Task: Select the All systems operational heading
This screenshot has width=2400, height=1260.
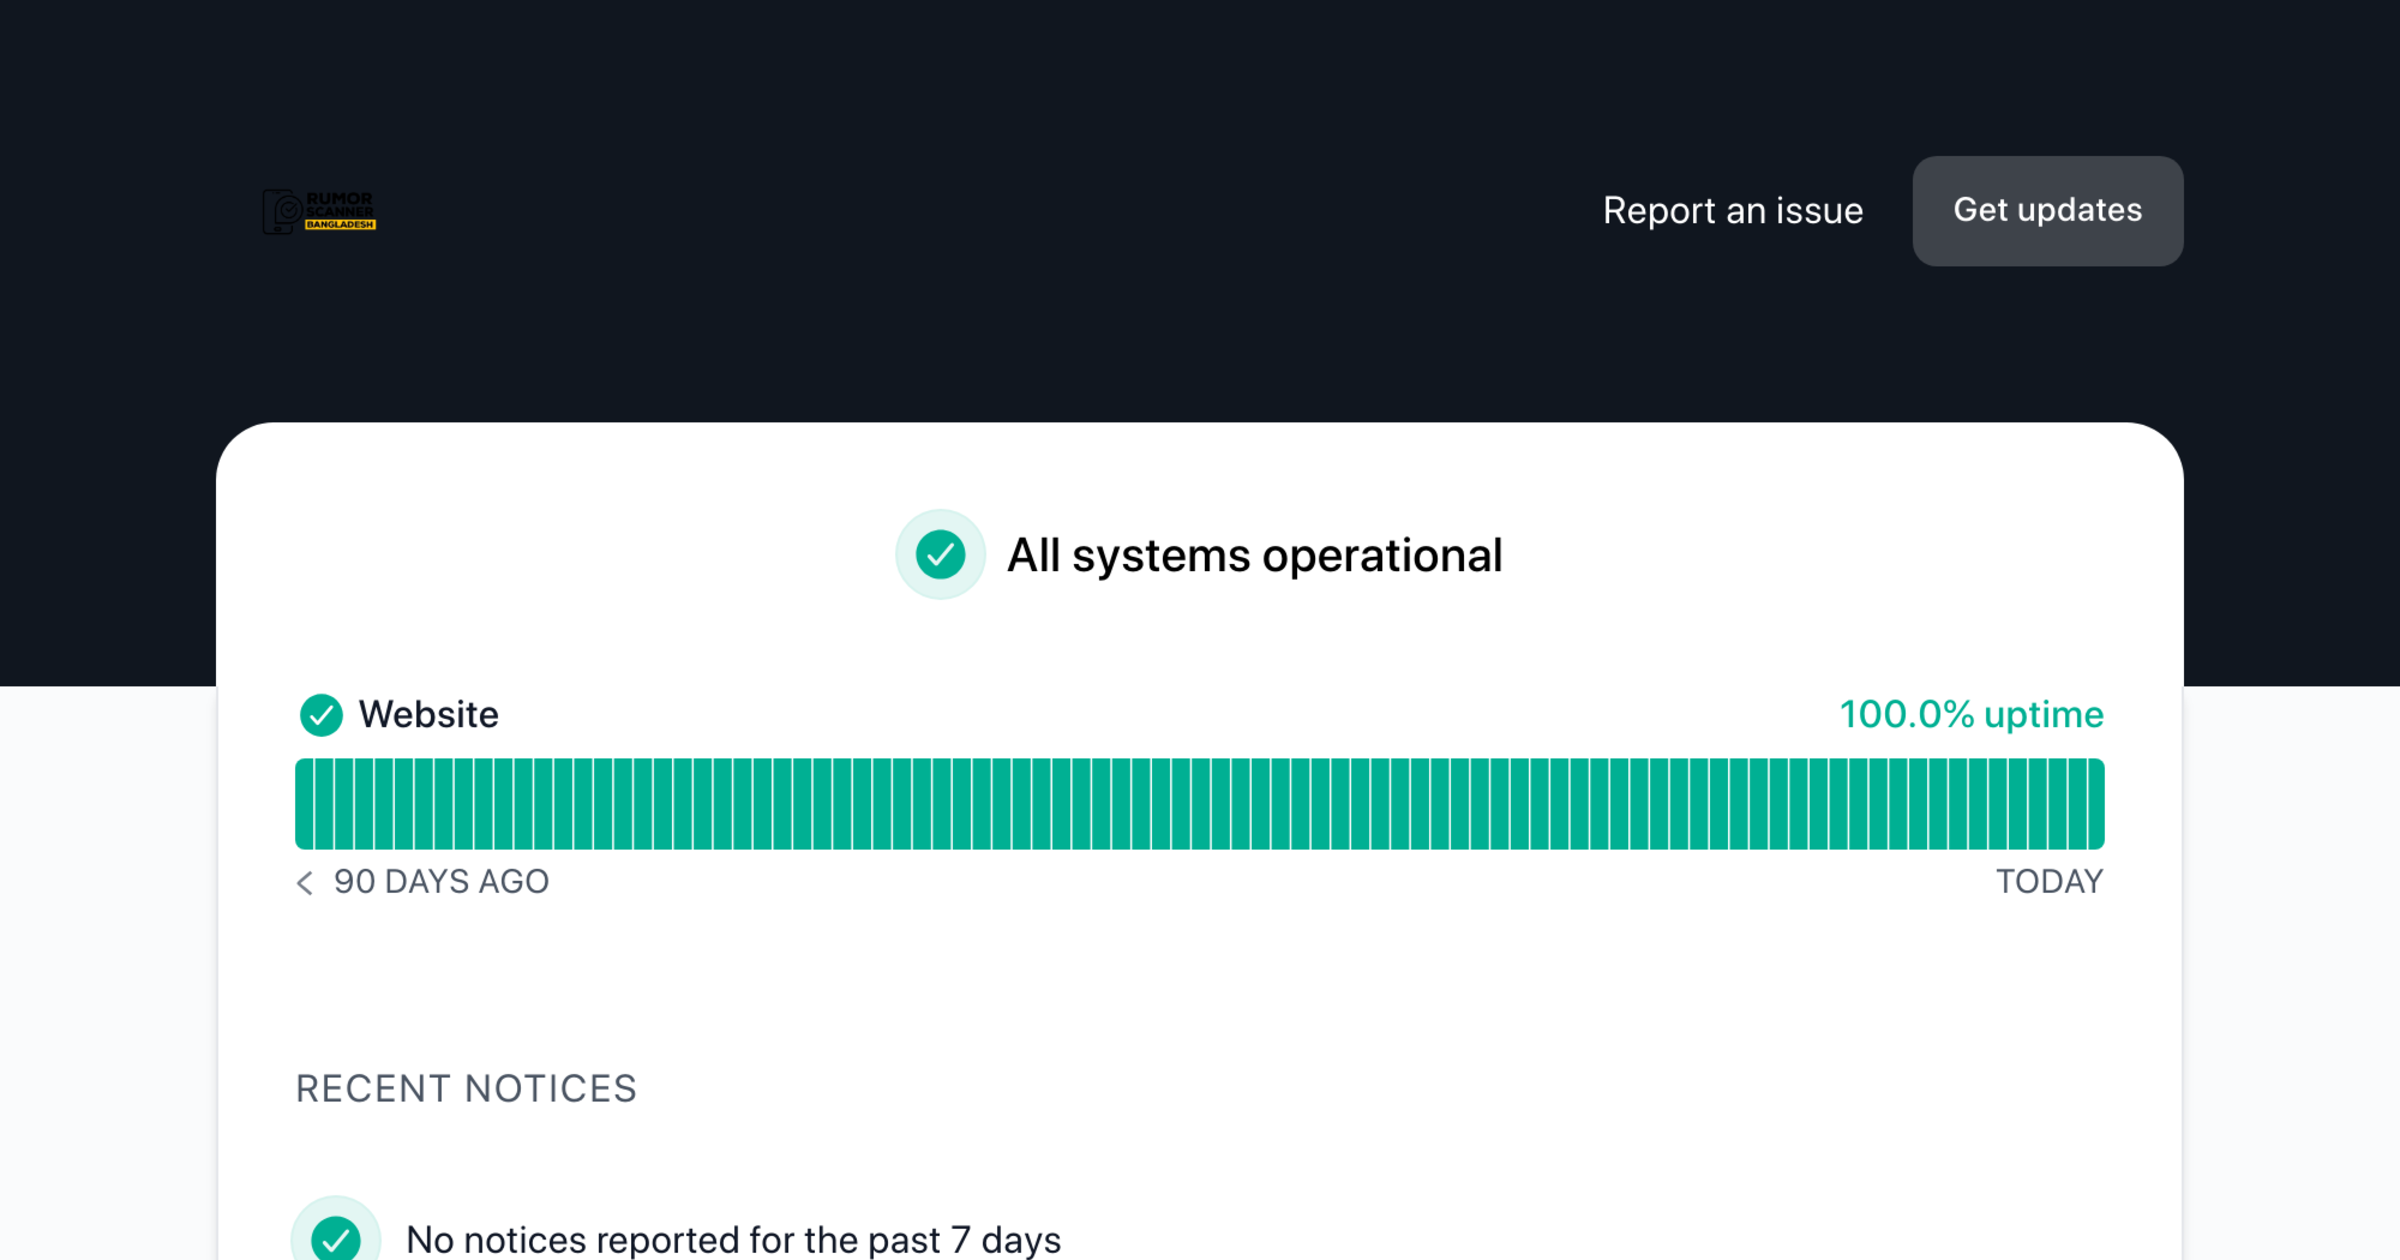Action: (1254, 555)
